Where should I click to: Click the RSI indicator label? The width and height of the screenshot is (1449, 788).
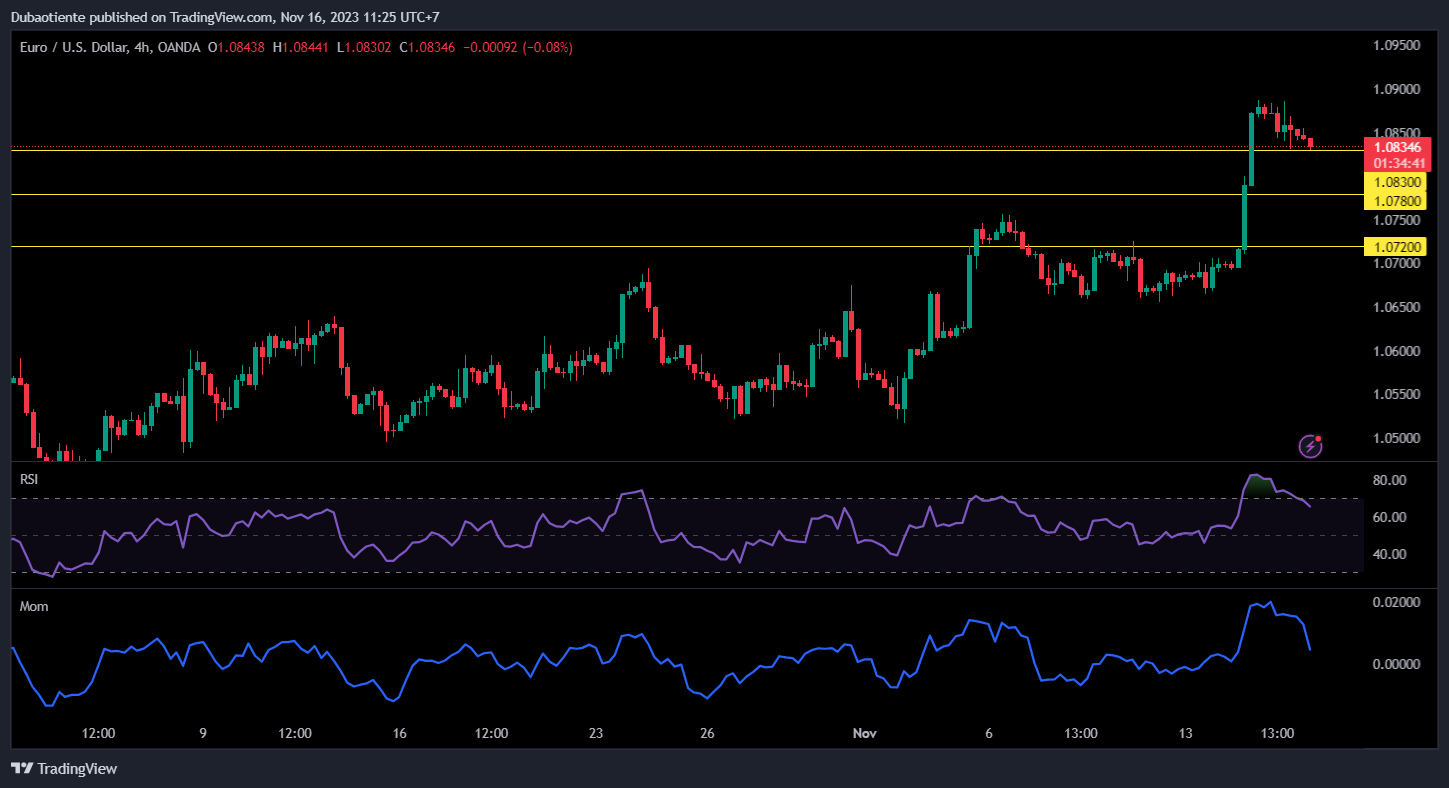point(29,480)
